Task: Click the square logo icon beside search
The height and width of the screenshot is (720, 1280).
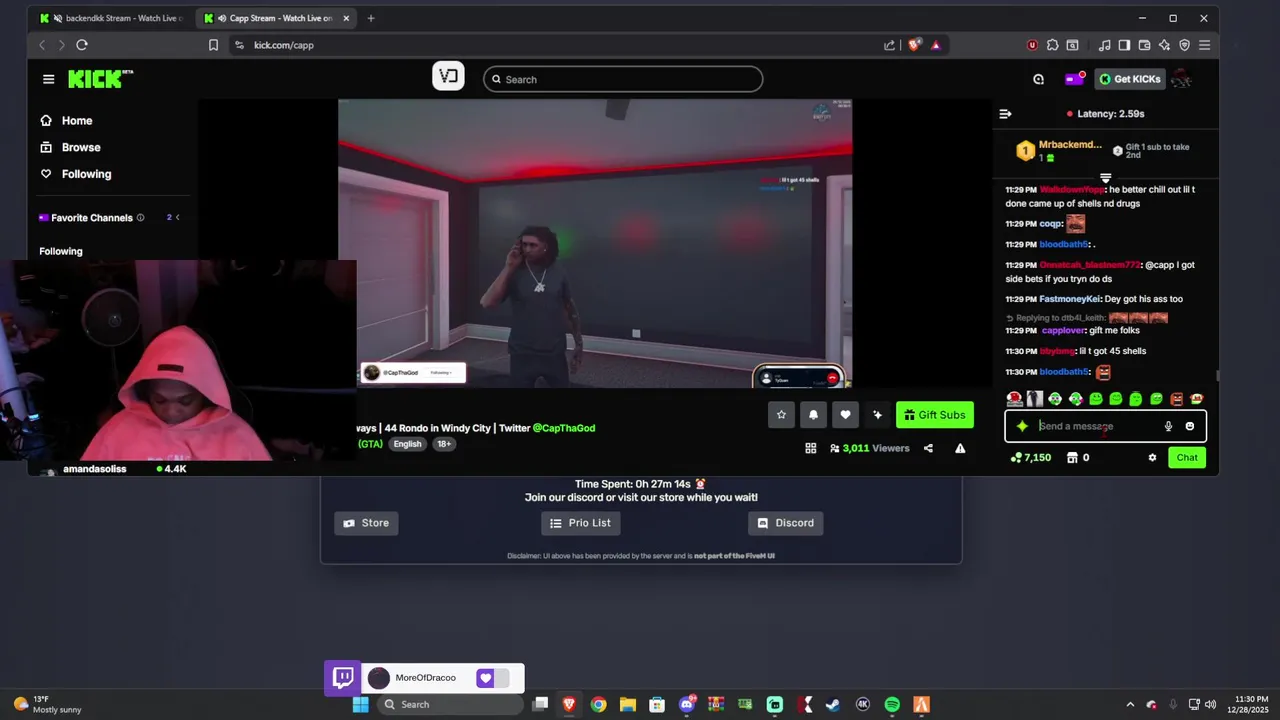Action: pyautogui.click(x=448, y=76)
